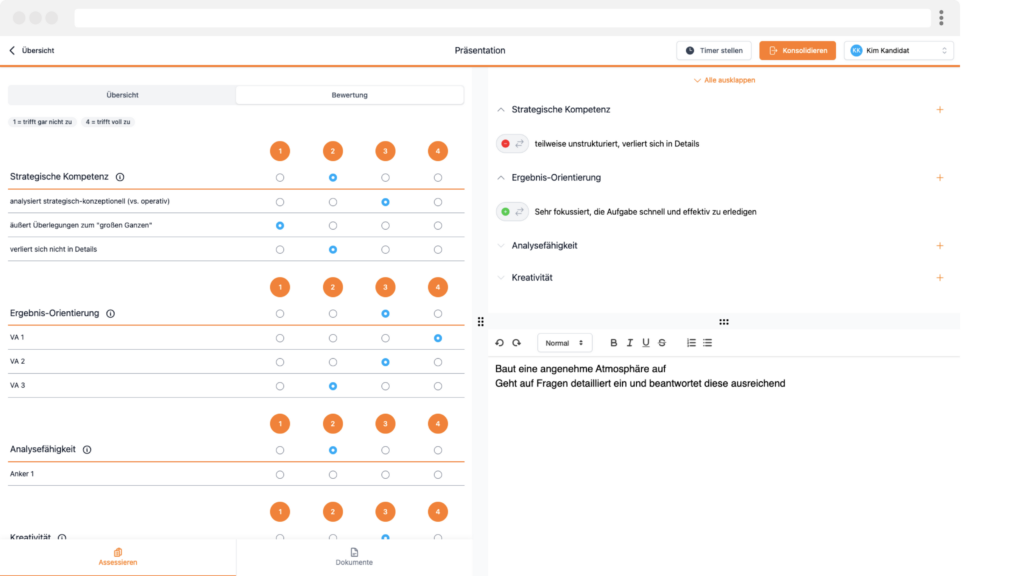
Task: Insert numbered list in editor
Action: [691, 343]
